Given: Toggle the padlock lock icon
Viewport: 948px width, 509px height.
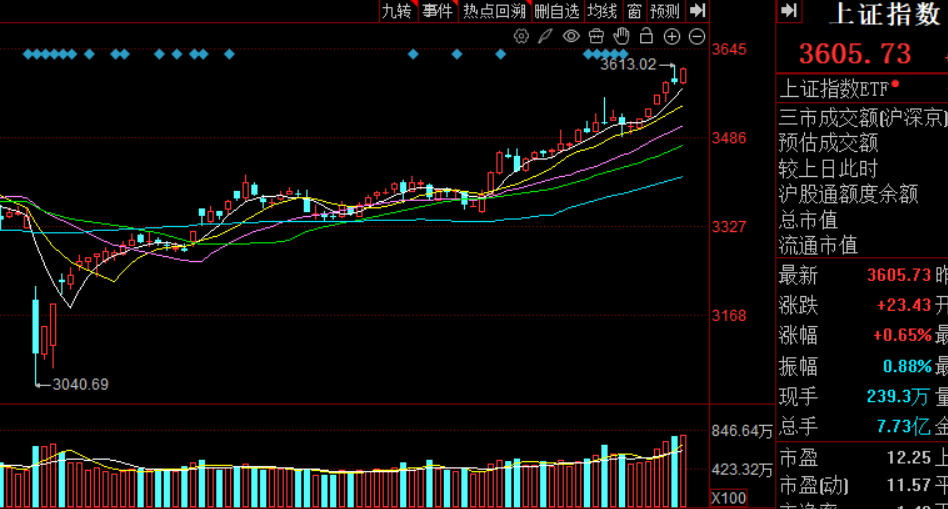Looking at the screenshot, I should [x=646, y=36].
